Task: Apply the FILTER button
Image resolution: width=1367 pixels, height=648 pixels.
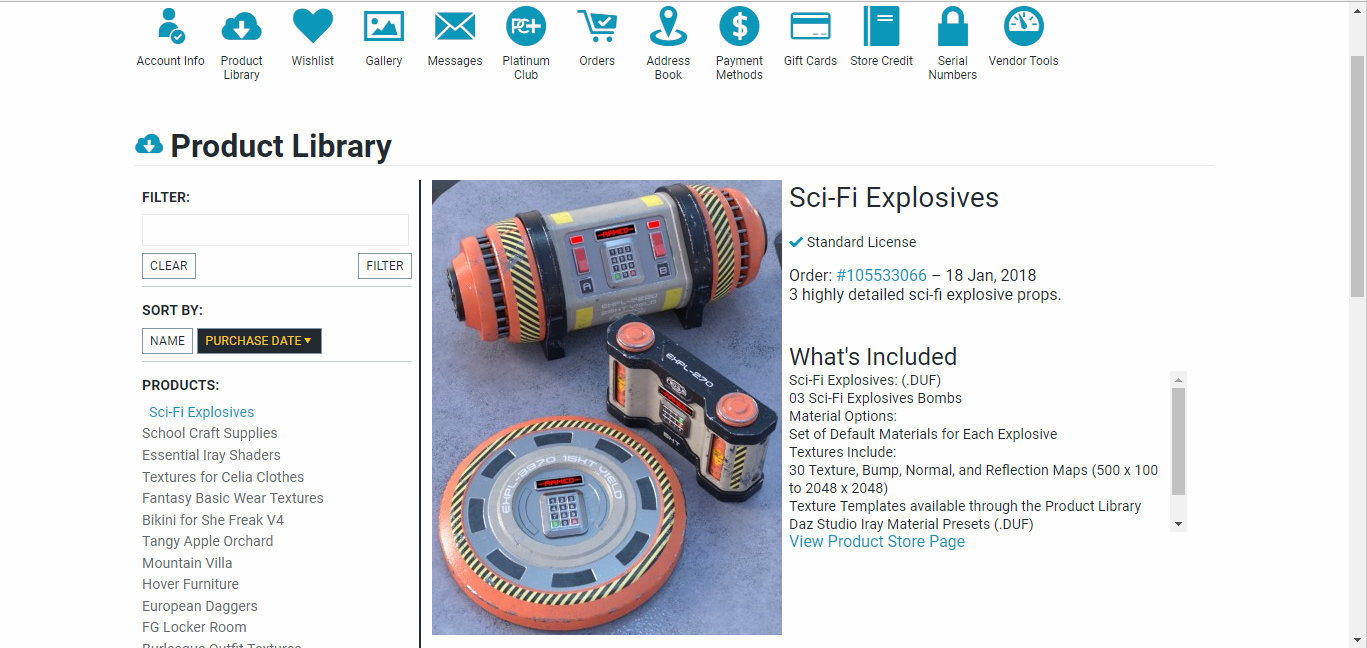Action: (385, 266)
